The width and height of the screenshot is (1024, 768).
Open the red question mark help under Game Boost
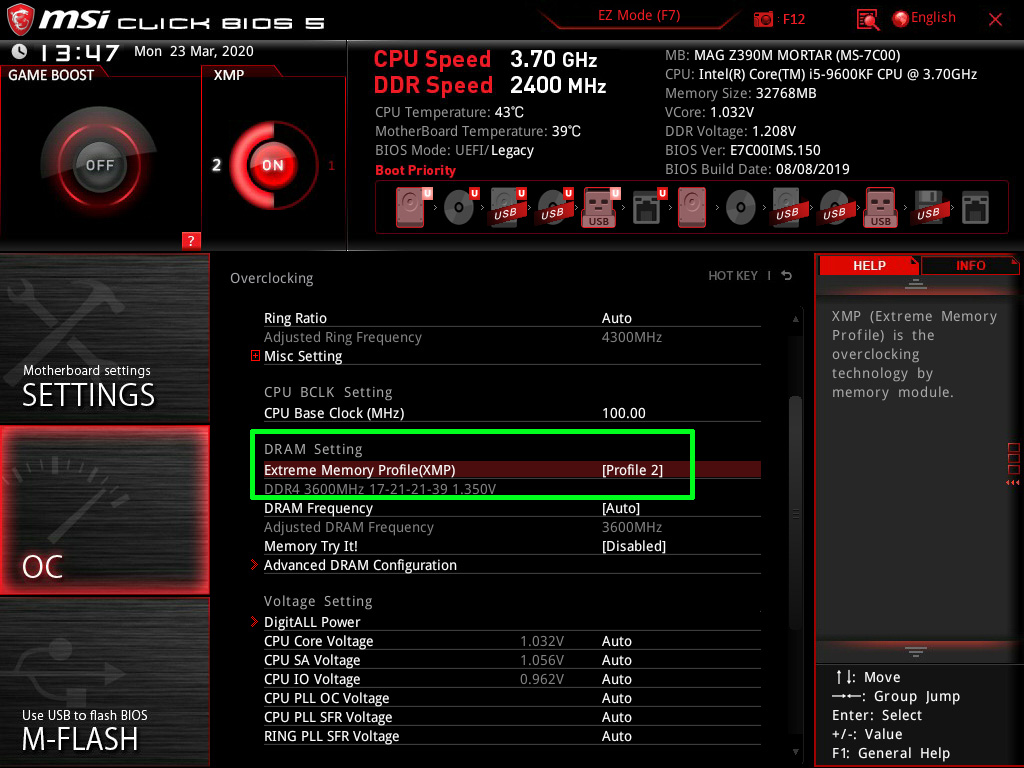coord(191,240)
